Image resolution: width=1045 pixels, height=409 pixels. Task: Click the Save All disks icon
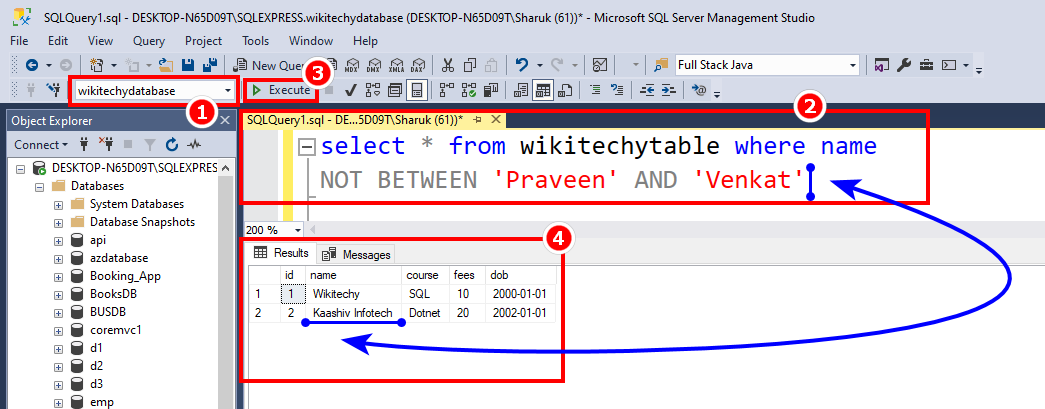point(211,65)
